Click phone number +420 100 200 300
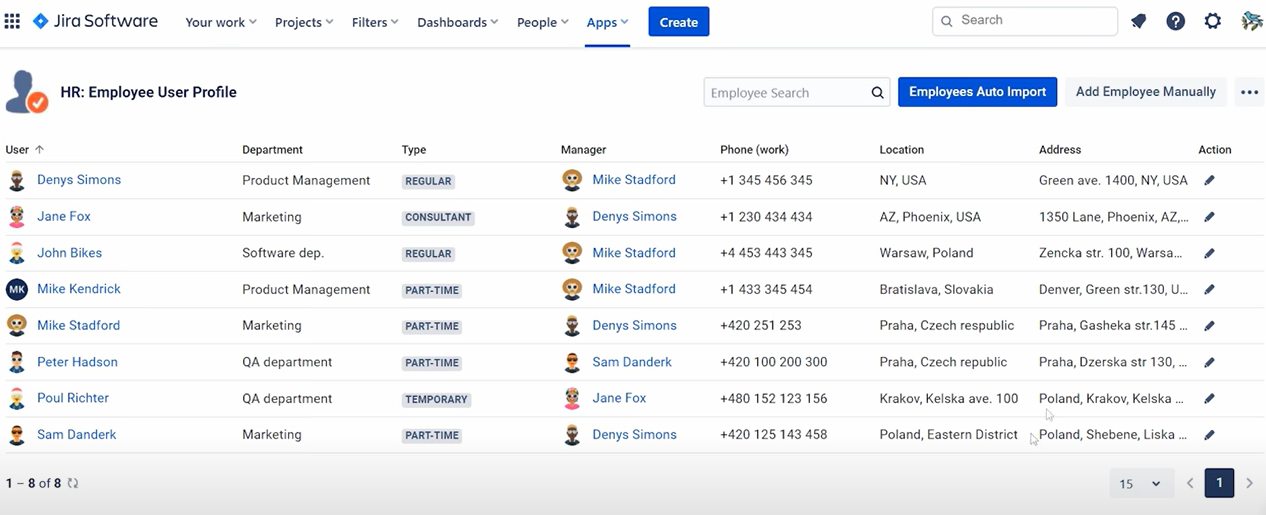1266x515 pixels. point(774,362)
